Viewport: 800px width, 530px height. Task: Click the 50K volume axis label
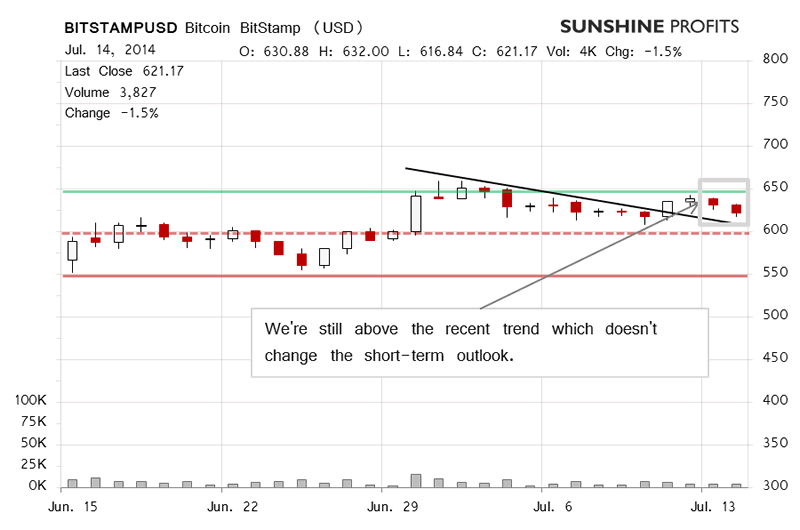click(34, 443)
